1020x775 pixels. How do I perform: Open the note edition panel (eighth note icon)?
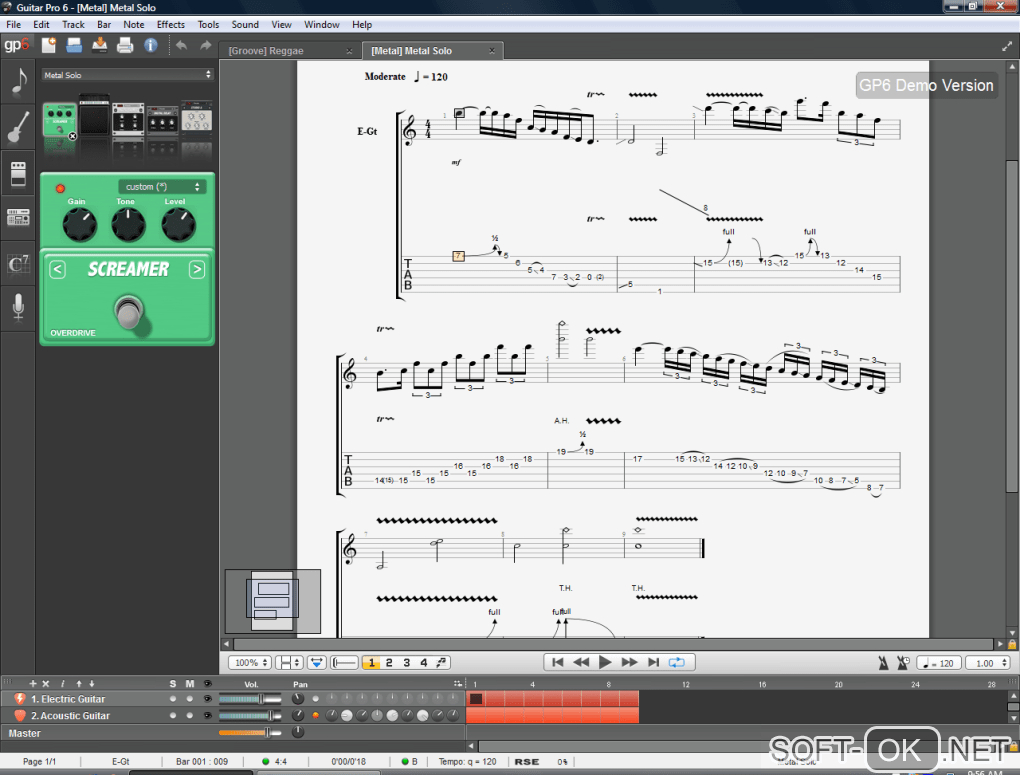18,83
